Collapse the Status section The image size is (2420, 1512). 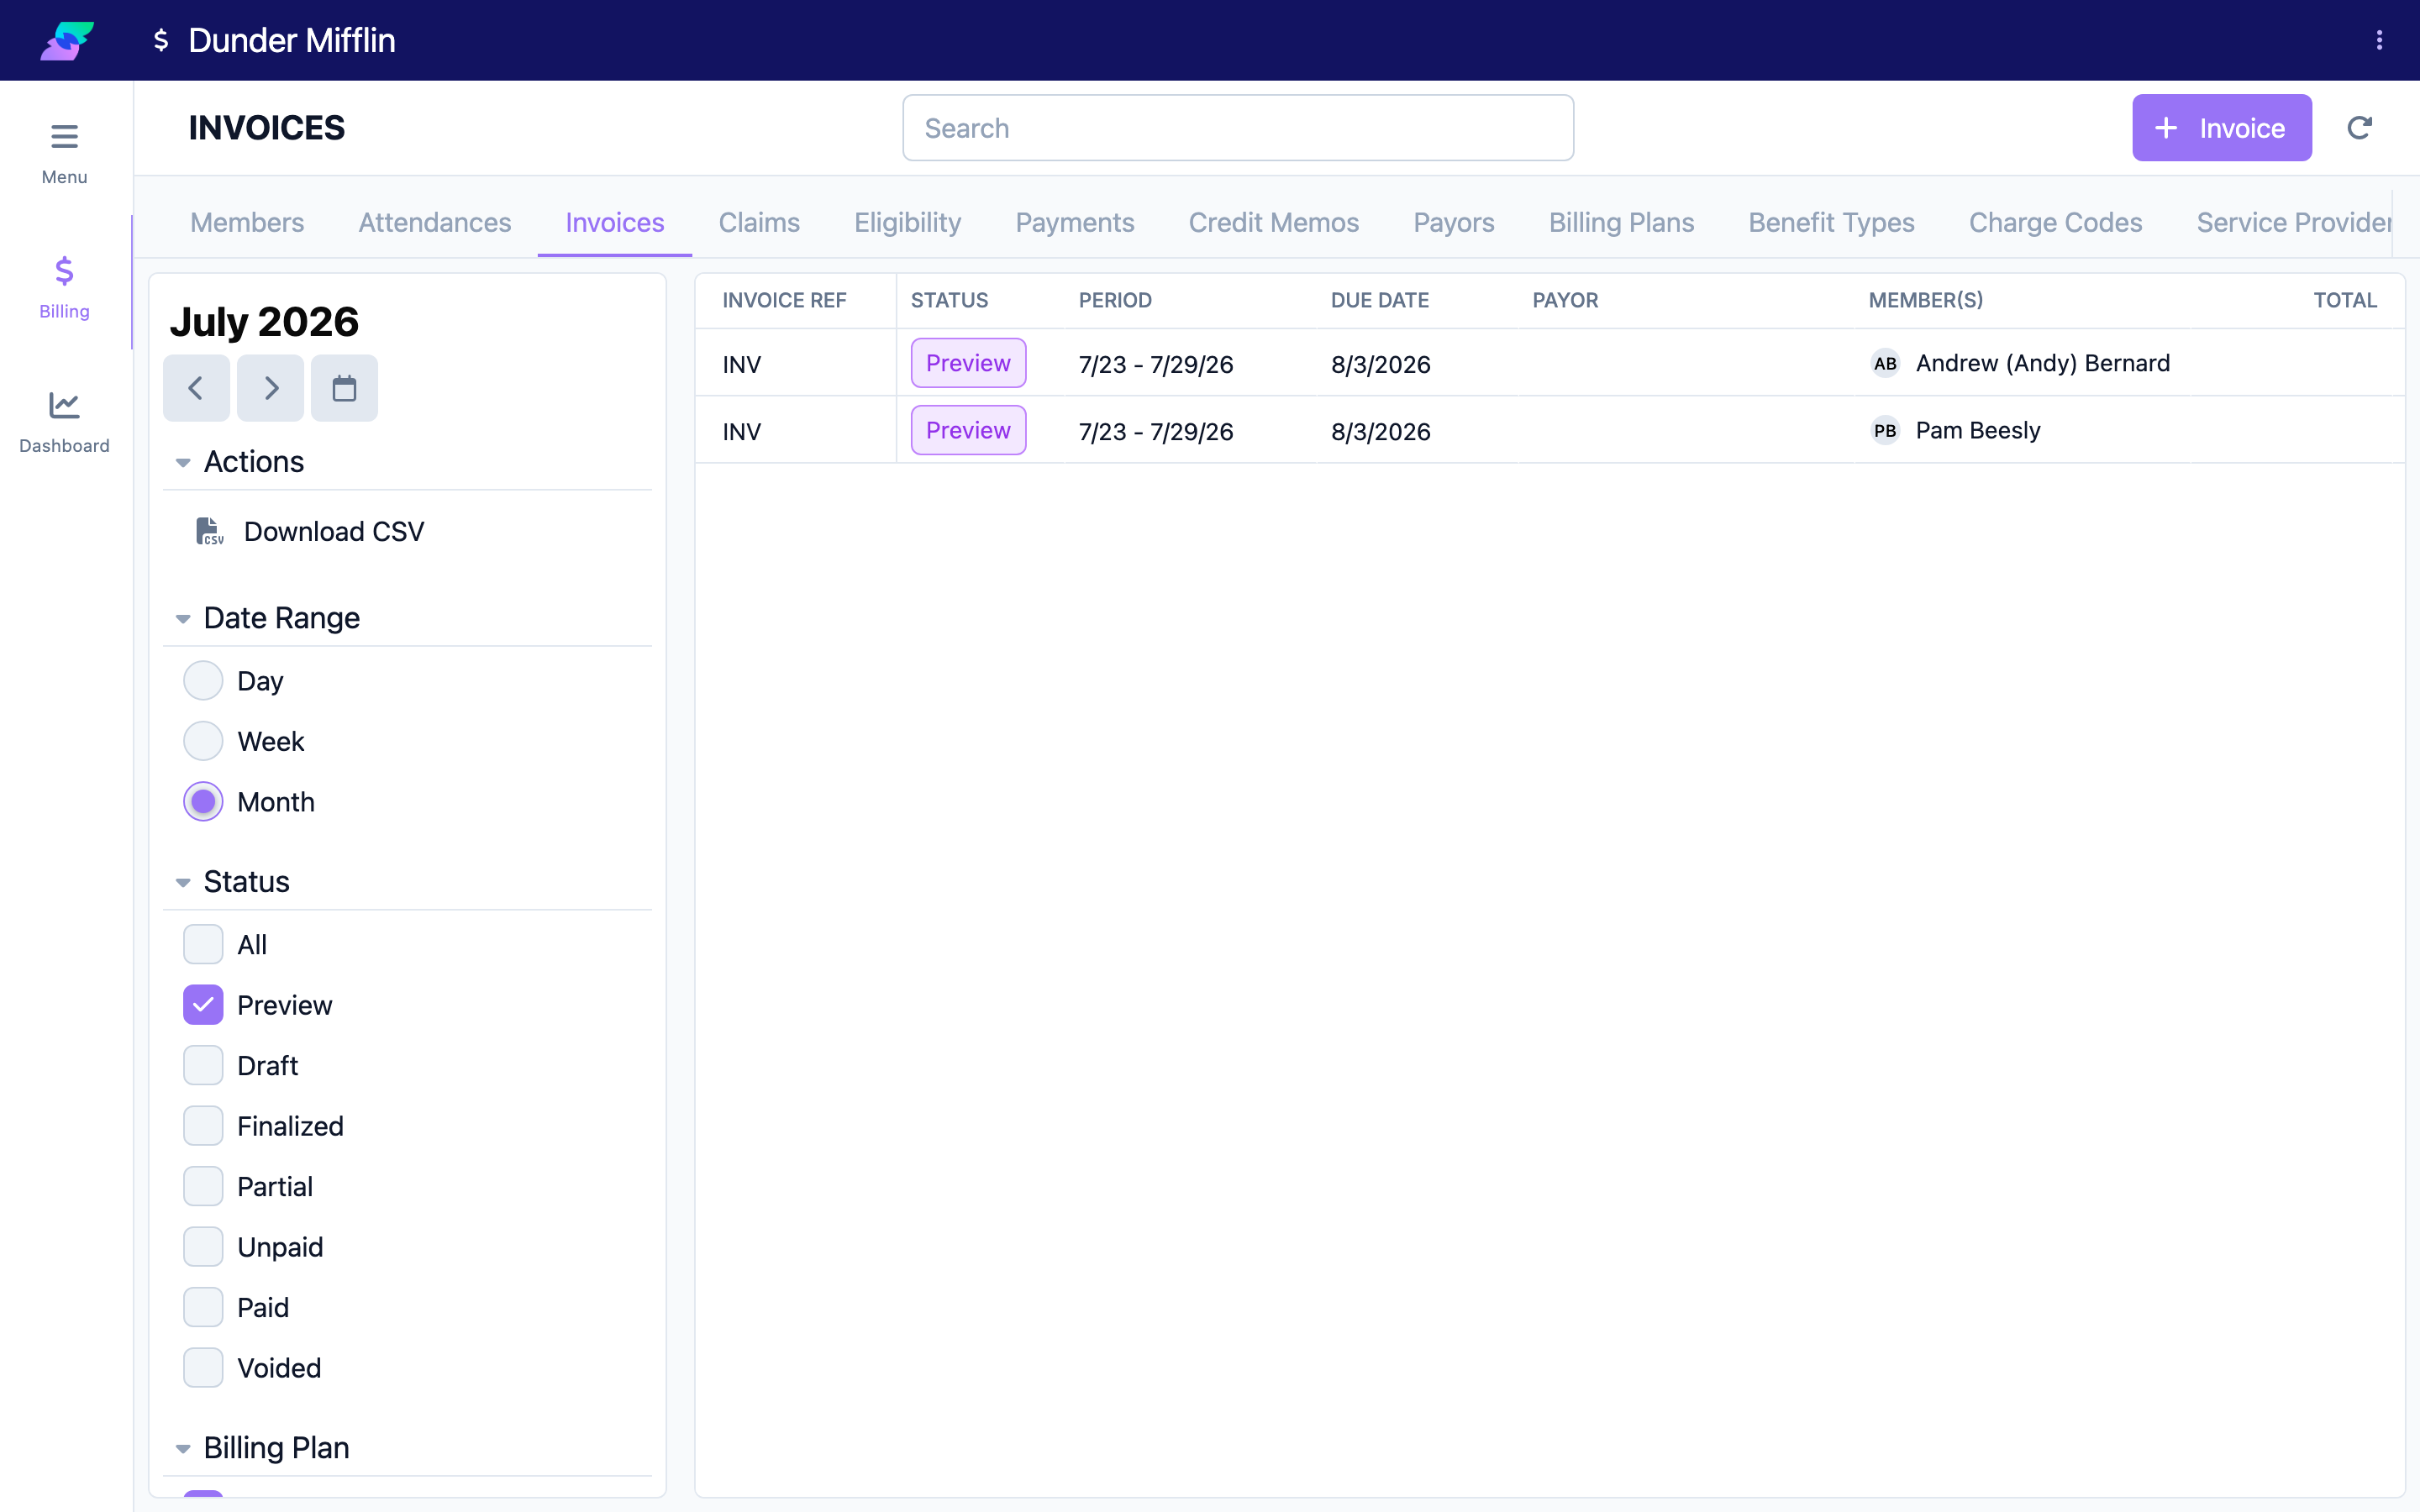tap(183, 882)
